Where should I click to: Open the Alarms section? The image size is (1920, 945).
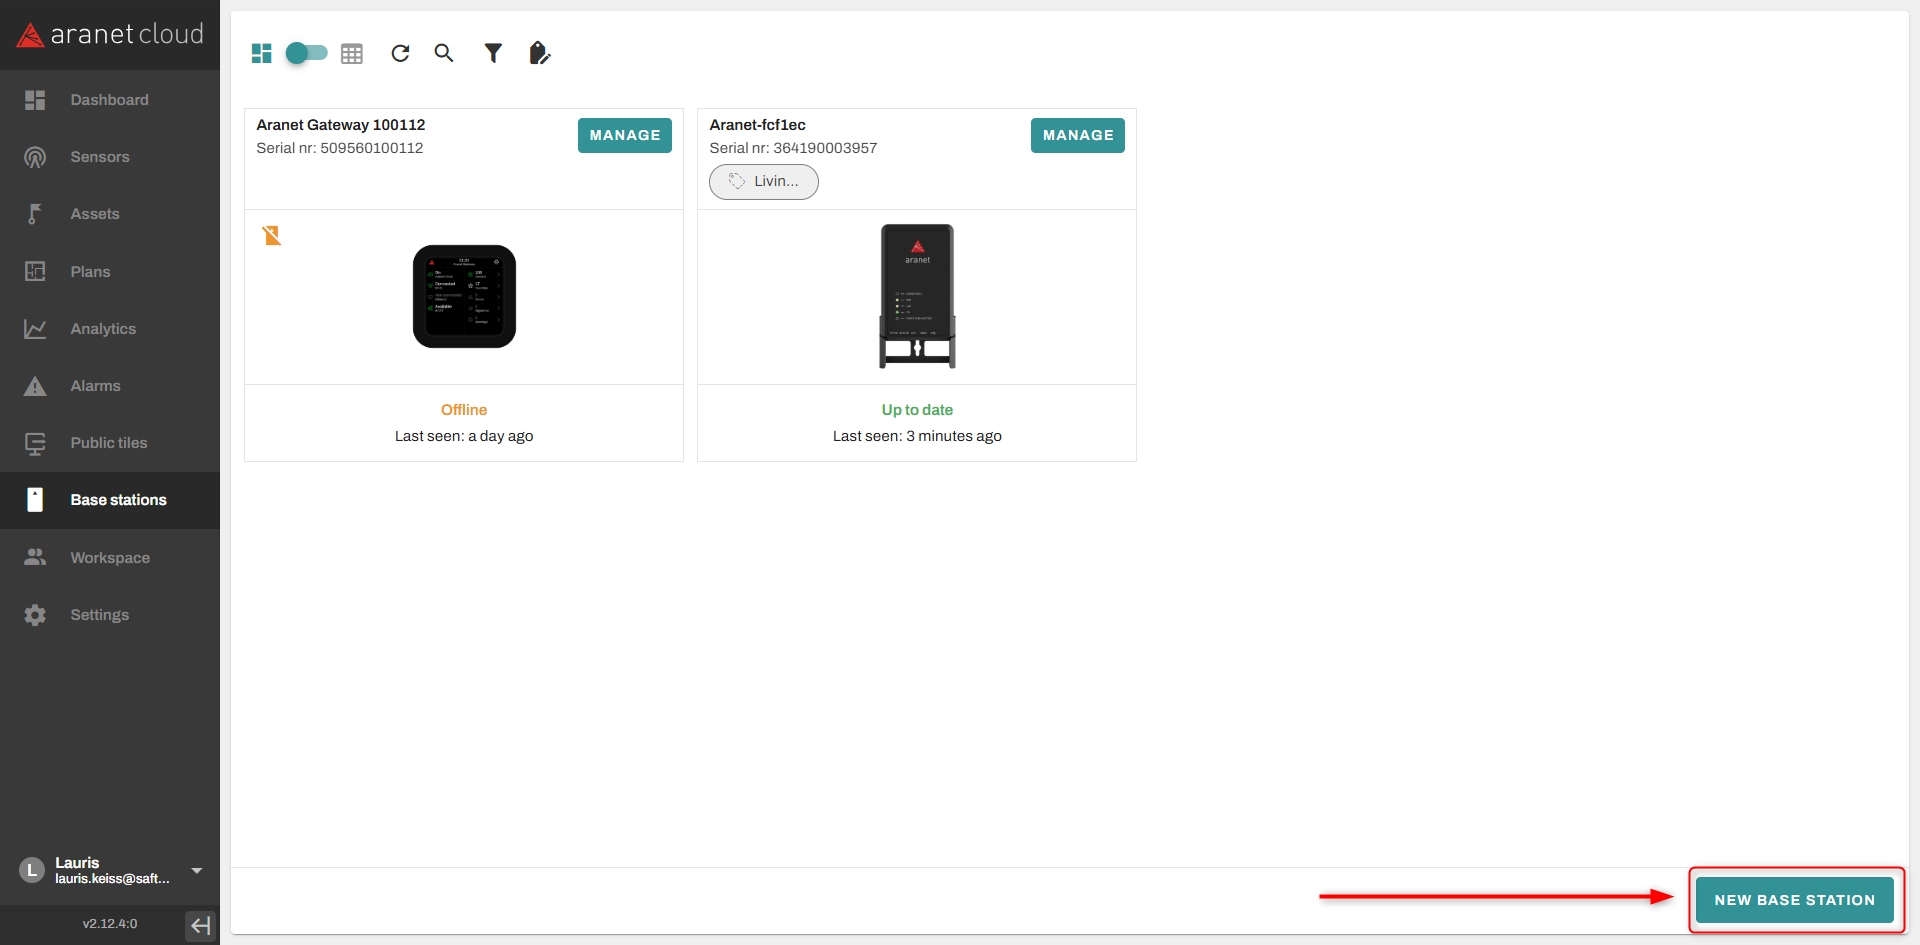pos(95,386)
